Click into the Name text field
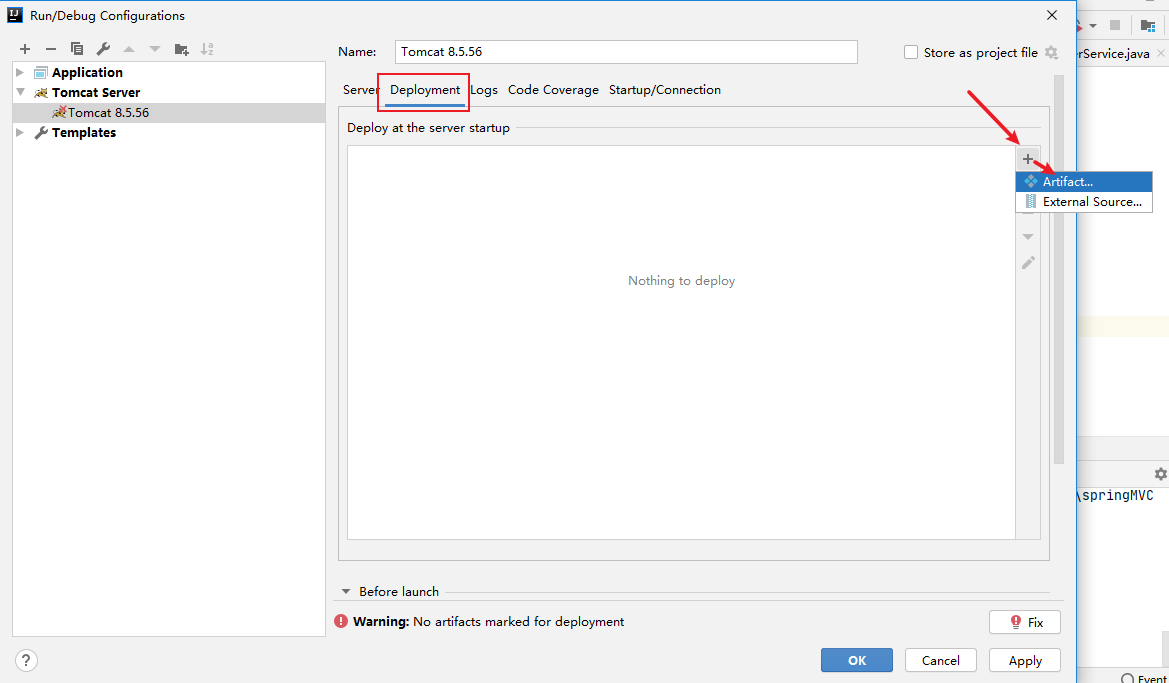Viewport: 1169px width, 683px height. pos(626,51)
